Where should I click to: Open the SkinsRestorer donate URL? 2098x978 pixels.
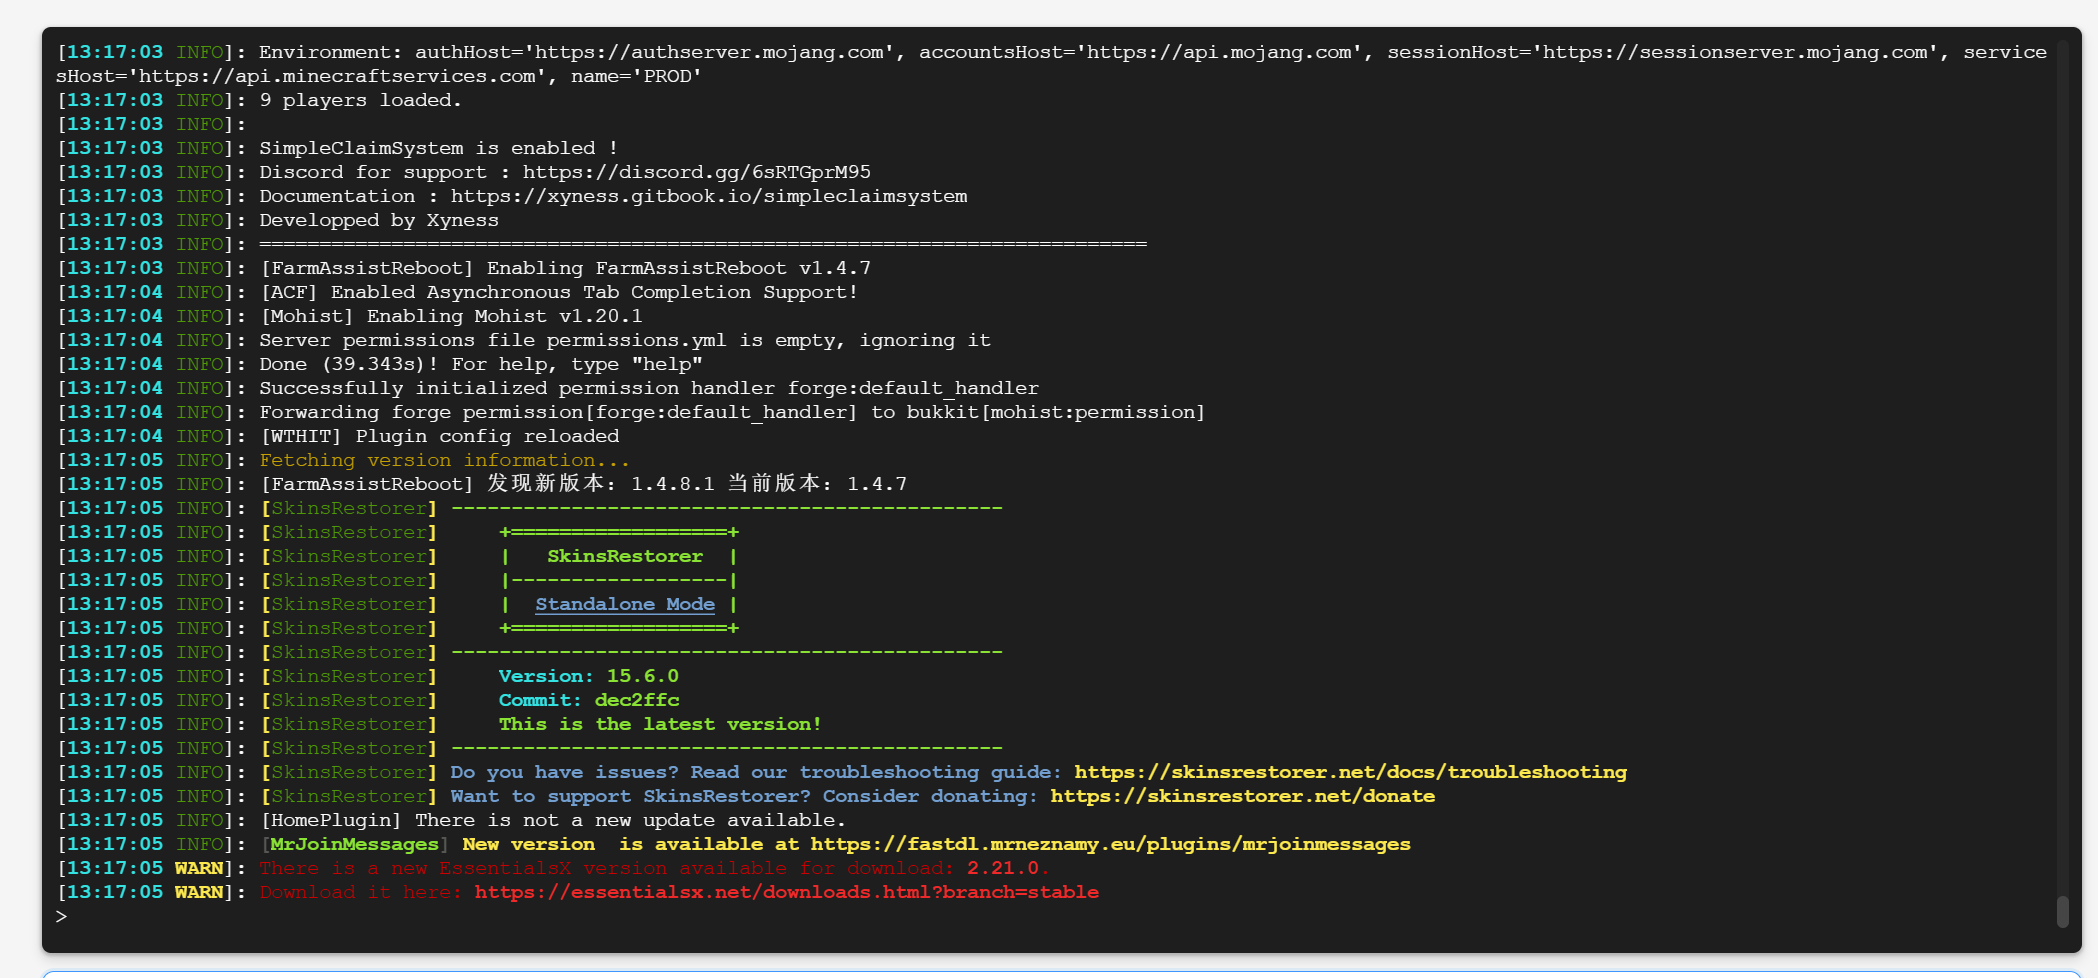1242,796
